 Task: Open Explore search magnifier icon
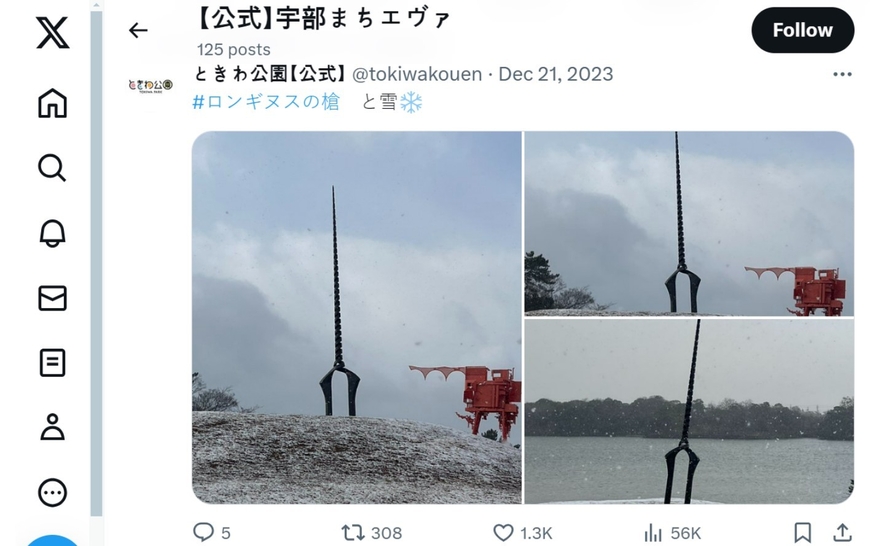[53, 168]
